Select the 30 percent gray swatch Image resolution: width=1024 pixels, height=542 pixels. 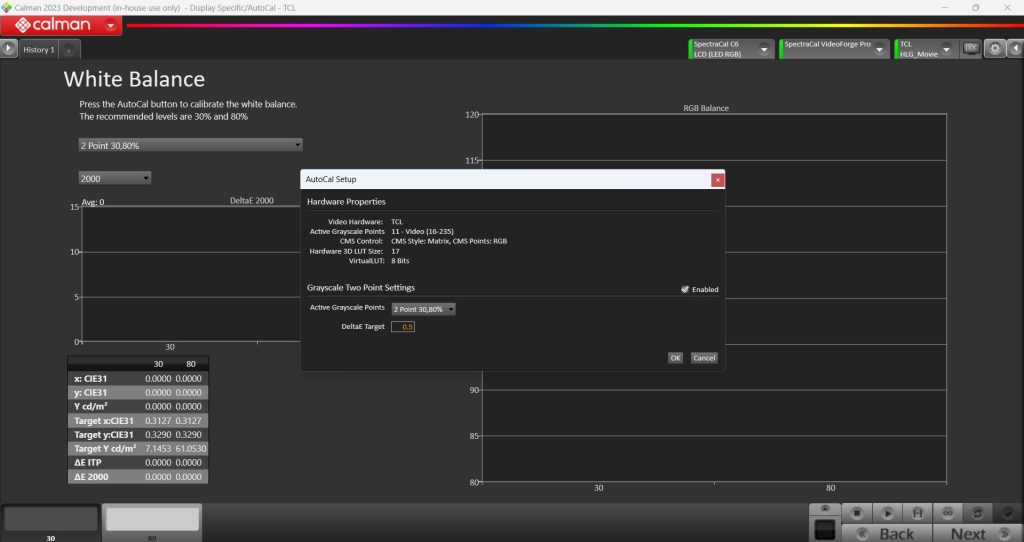click(51, 521)
